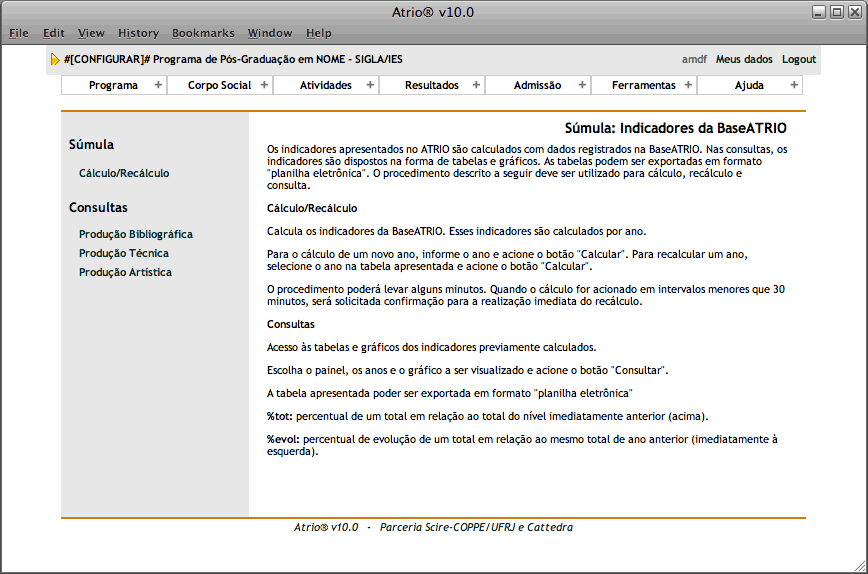The image size is (868, 574).
Task: Select the Resultados navigation tab
Action: tap(431, 85)
